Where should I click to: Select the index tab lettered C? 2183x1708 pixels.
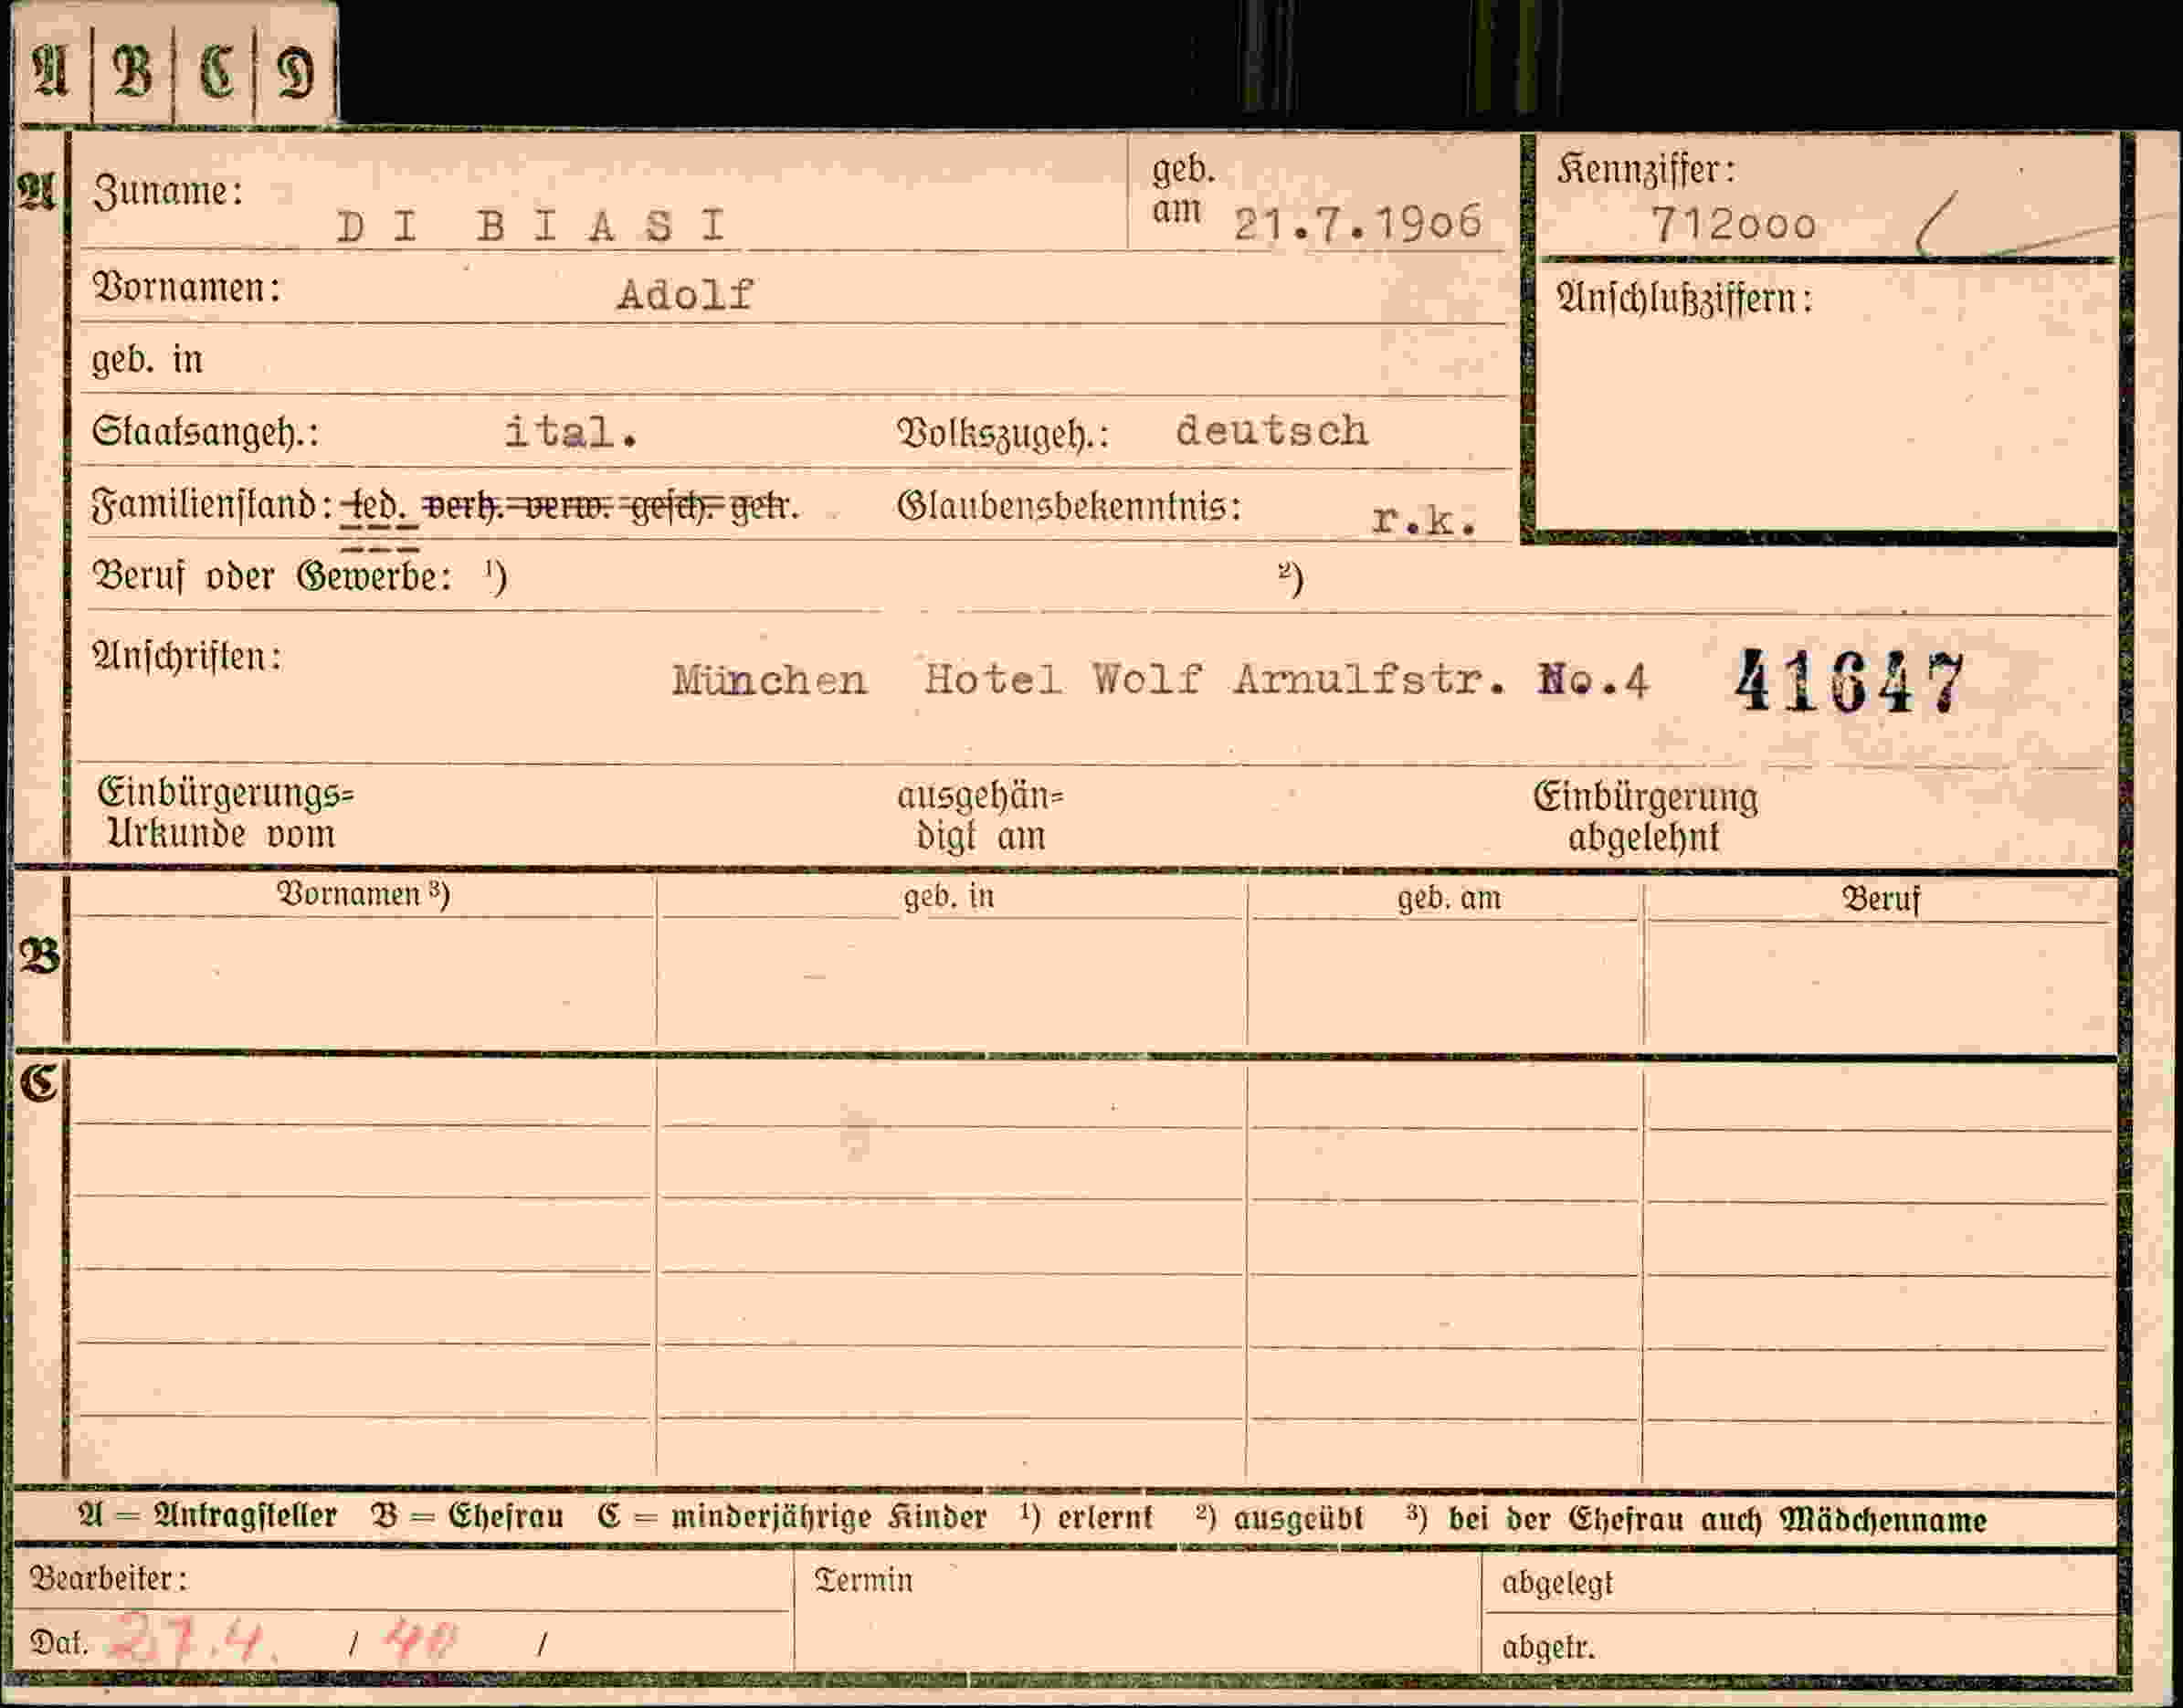[x=214, y=70]
